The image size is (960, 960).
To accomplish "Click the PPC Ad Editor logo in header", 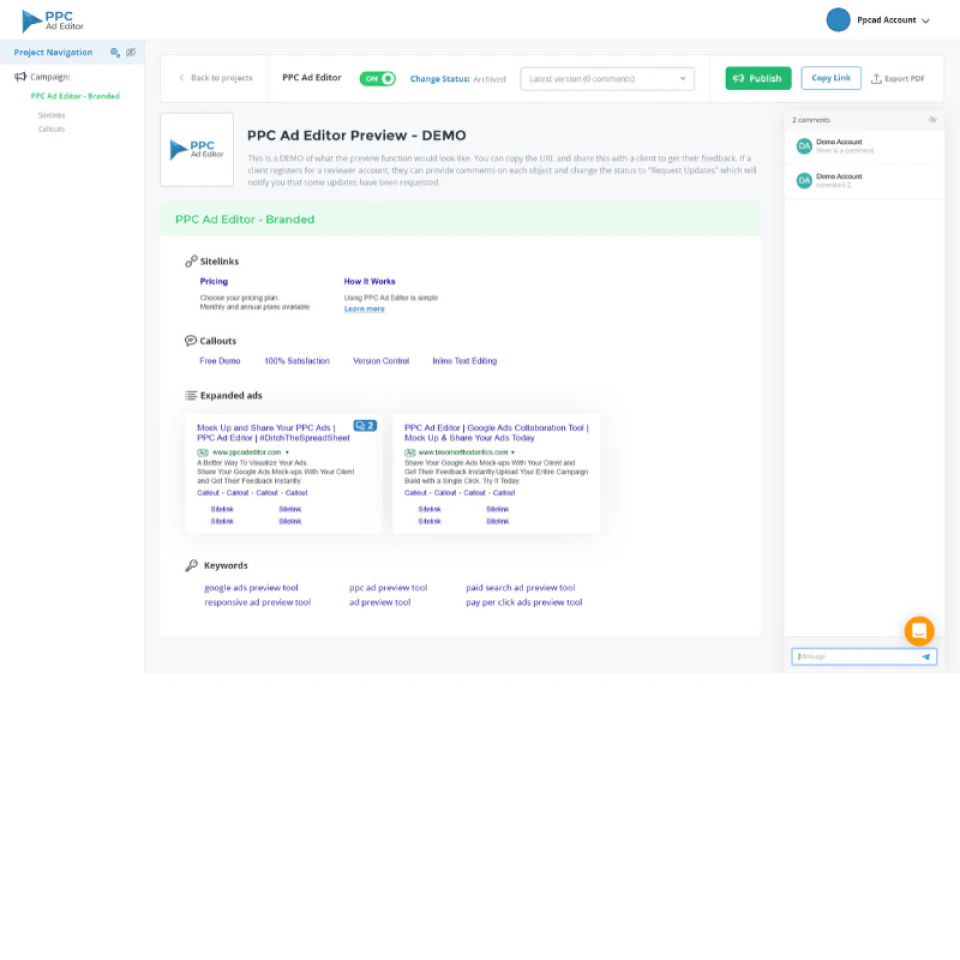I will click(x=53, y=21).
